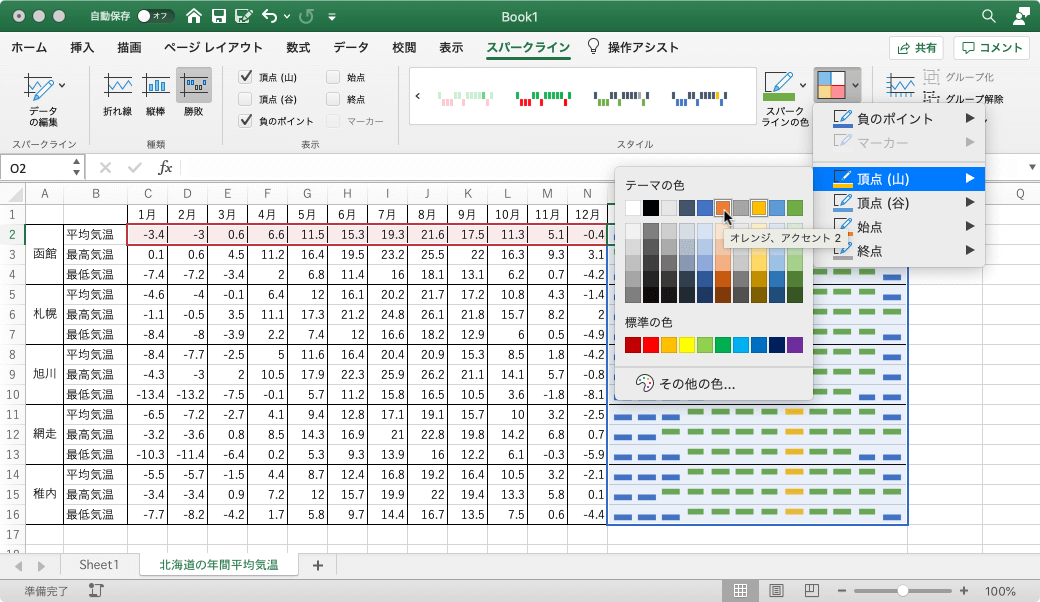
Task: Open その他の色 more colors option
Action: [697, 383]
